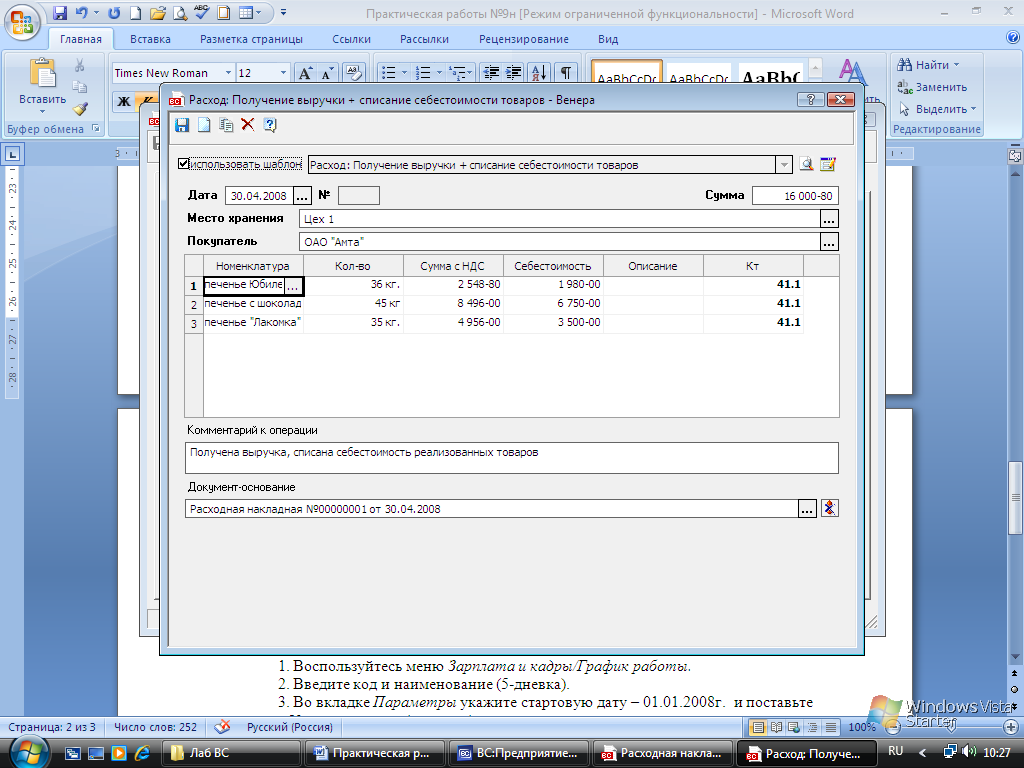The height and width of the screenshot is (768, 1024).
Task: Click zoom in plus on Word's zoom slider
Action: (x=1010, y=727)
